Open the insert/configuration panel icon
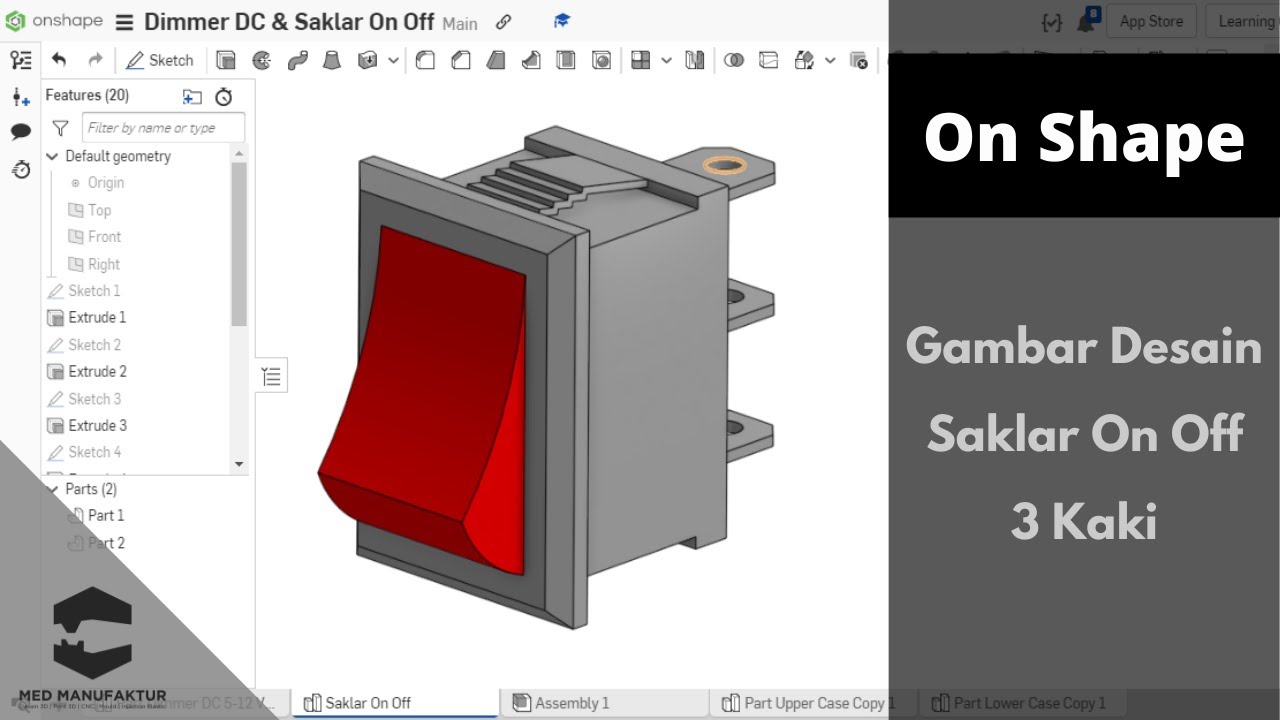Screen dimensions: 1280x720 coord(21,97)
